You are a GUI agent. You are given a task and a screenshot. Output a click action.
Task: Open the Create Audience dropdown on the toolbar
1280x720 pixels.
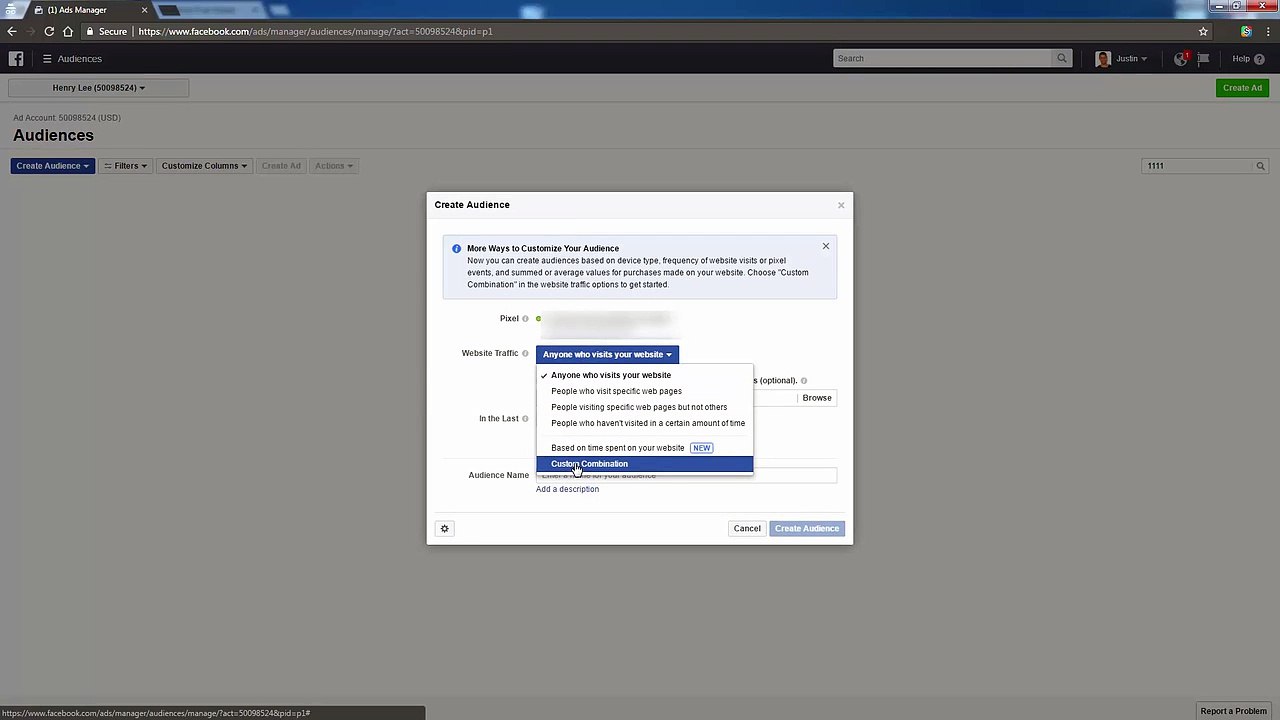coord(52,166)
